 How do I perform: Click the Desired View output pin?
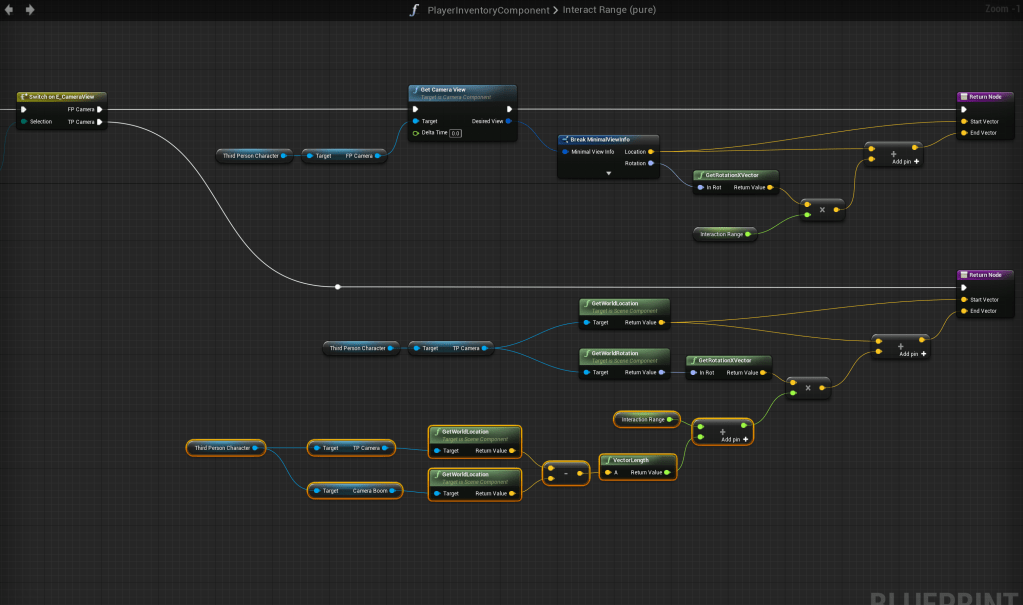(x=509, y=122)
